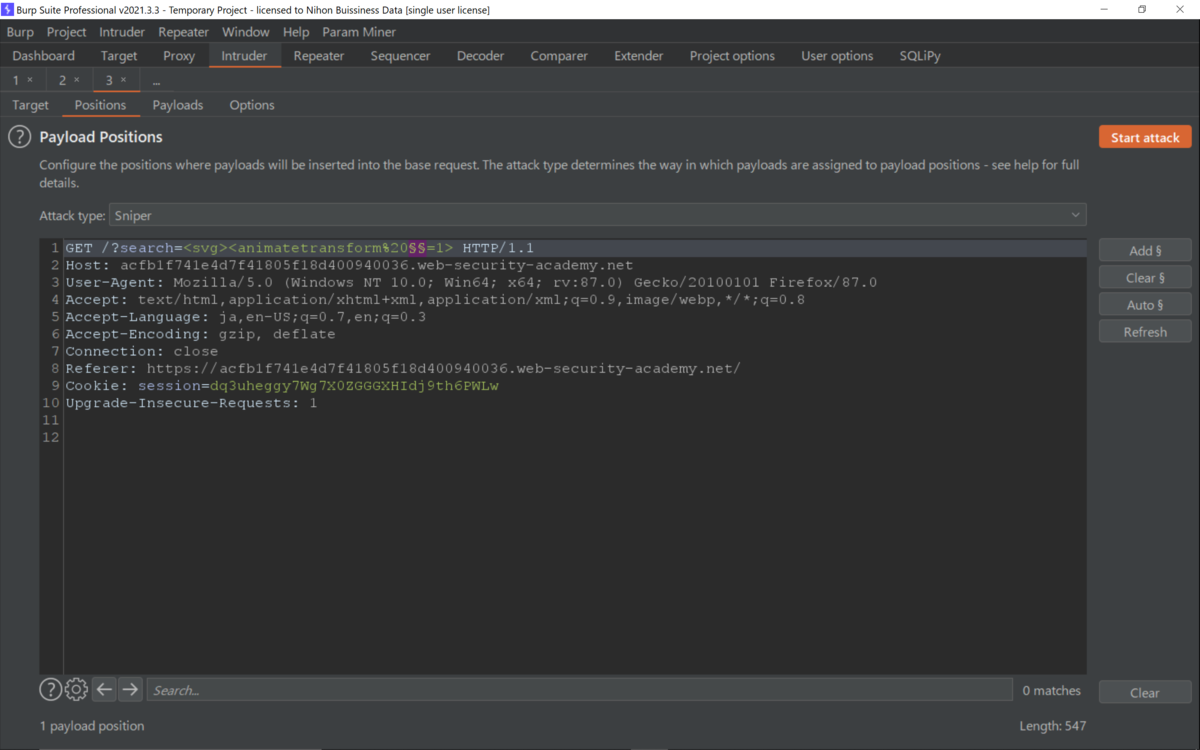1200x750 pixels.
Task: Select Intruder attack tab 3
Action: point(109,80)
